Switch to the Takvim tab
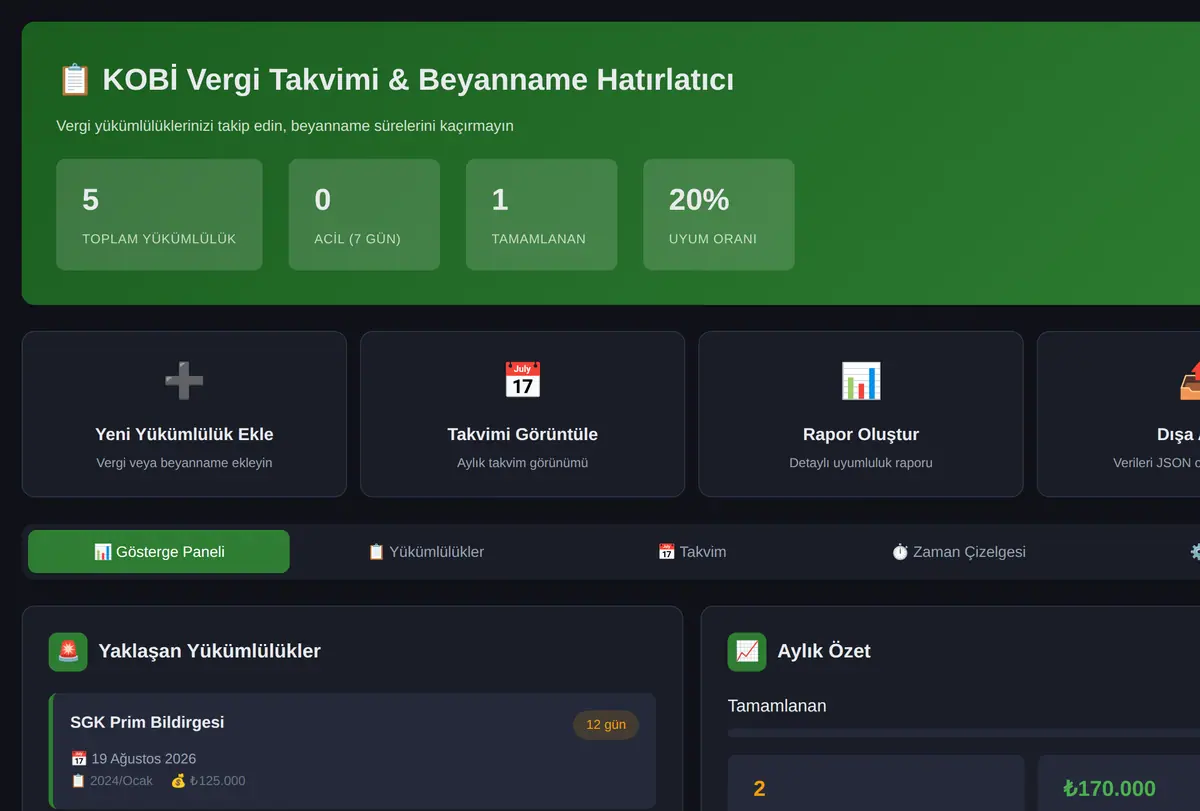The width and height of the screenshot is (1200, 811). click(692, 552)
